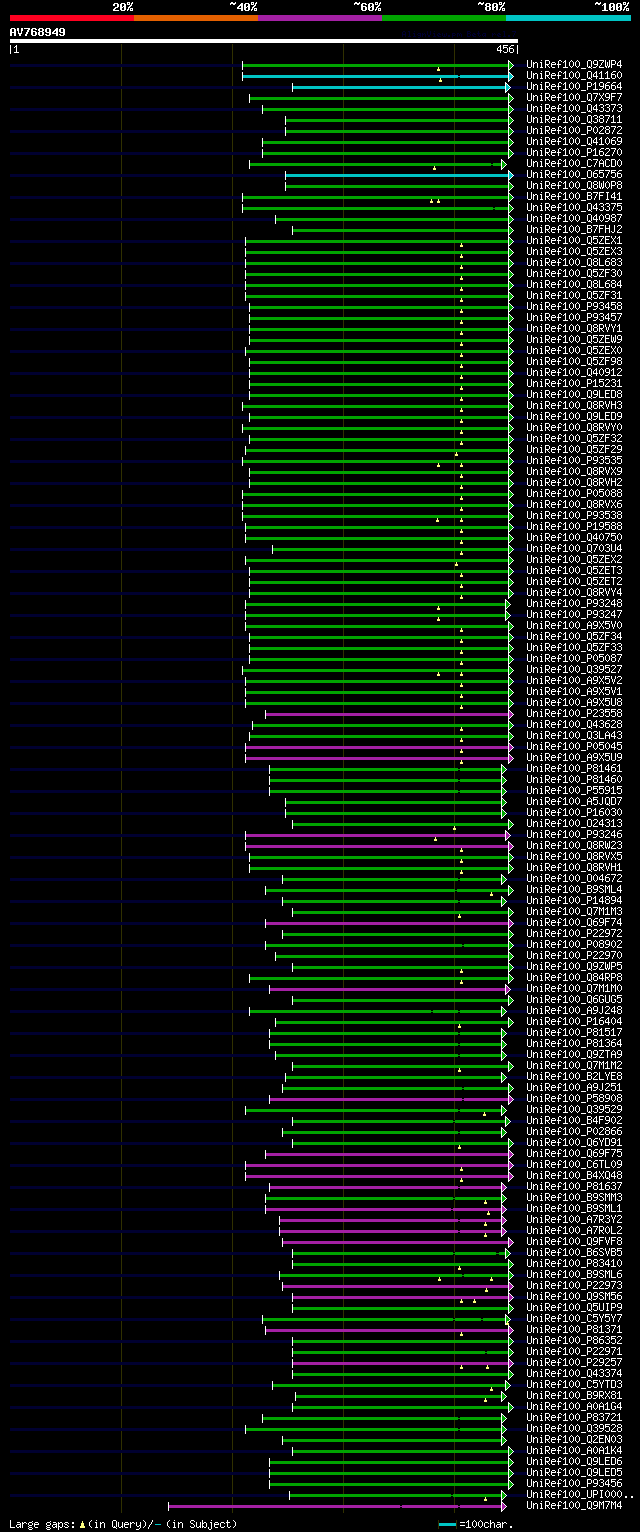Select the UniRef100_C5Y5Y7 label

573,1318
